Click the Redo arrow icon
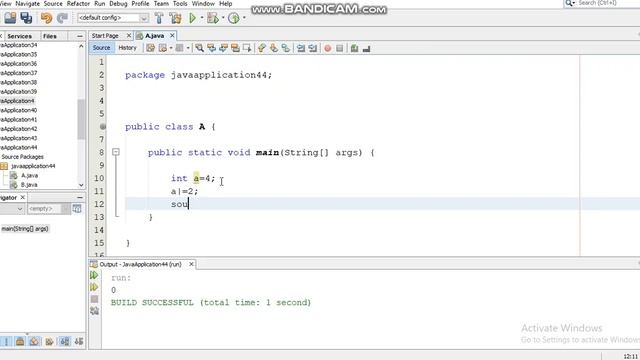 (x=62, y=18)
